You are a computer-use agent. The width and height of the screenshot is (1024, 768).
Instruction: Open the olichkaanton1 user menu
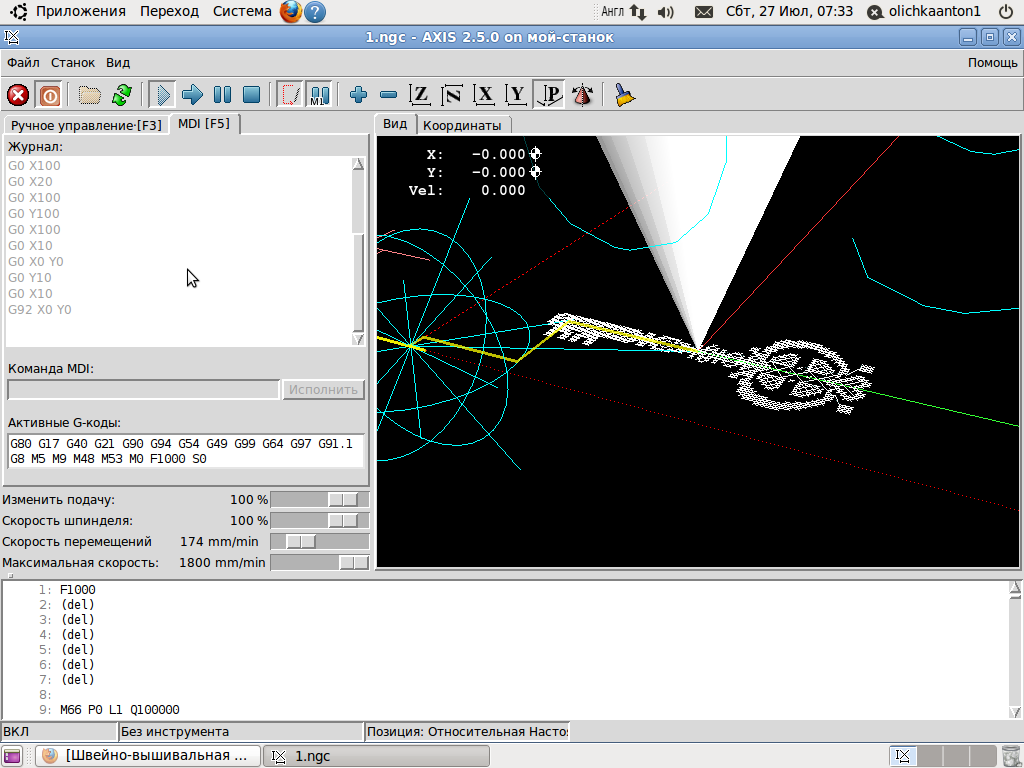point(924,12)
